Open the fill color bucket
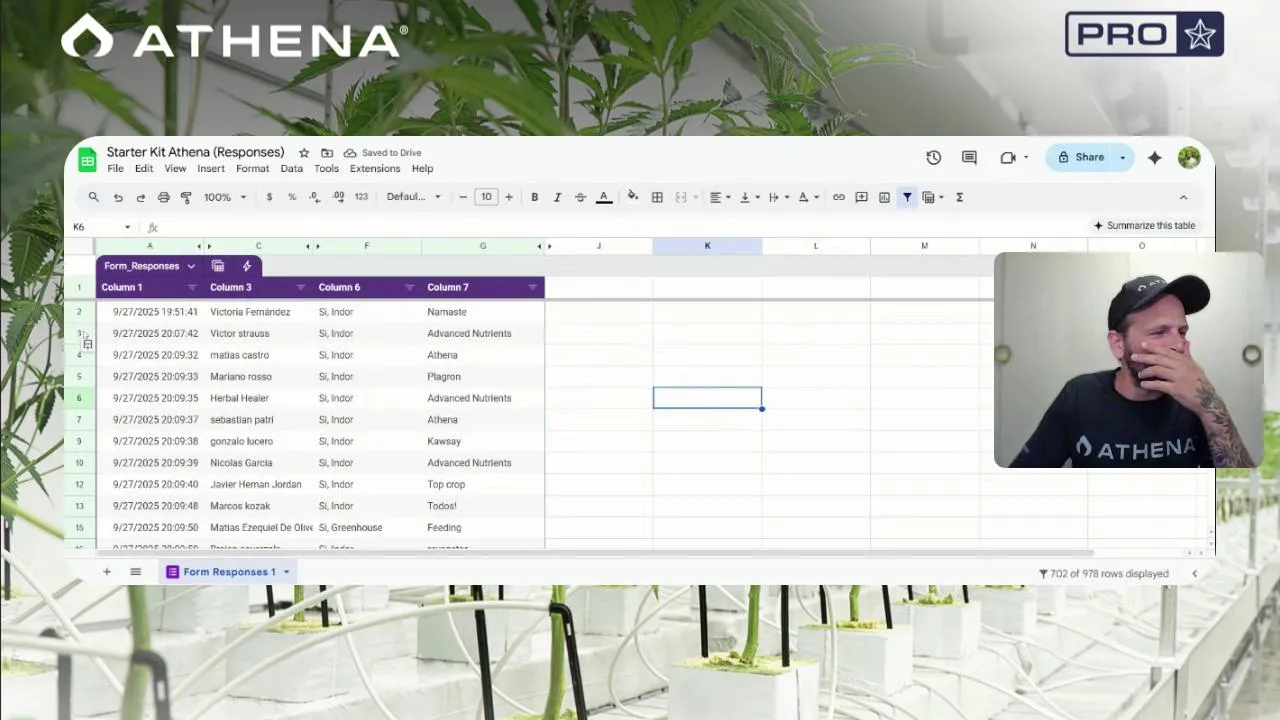Screen dimensions: 1280x720 pos(632,197)
